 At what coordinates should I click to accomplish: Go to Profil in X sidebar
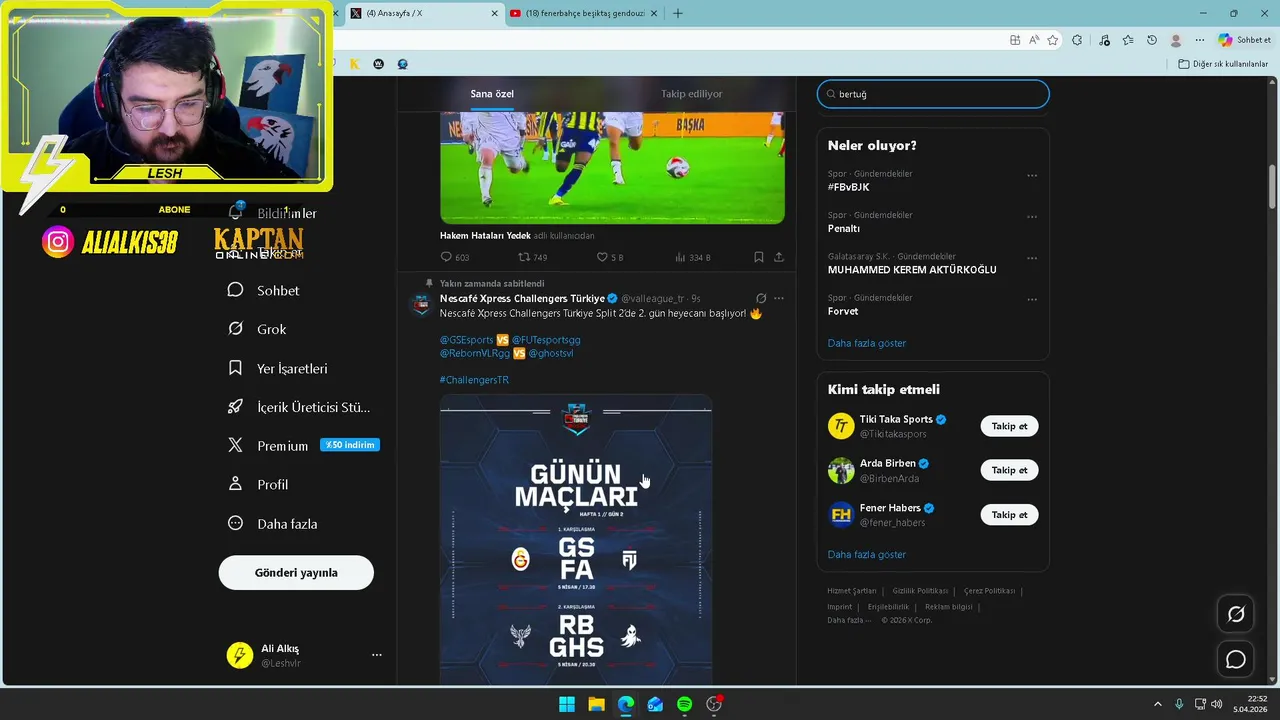(x=258, y=484)
